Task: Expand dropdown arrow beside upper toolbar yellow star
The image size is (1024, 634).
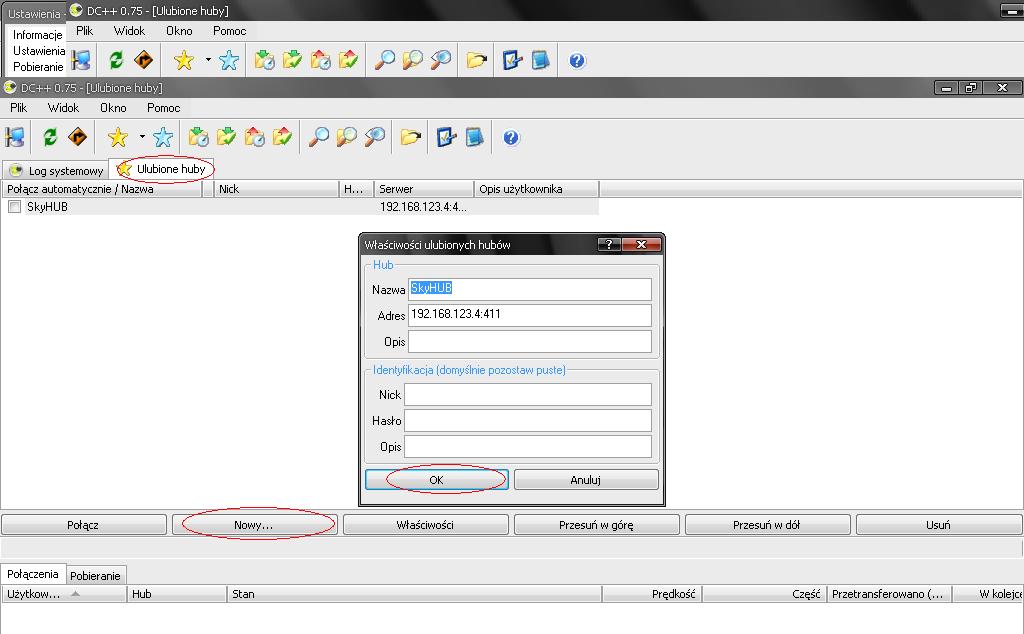Action: (208, 60)
